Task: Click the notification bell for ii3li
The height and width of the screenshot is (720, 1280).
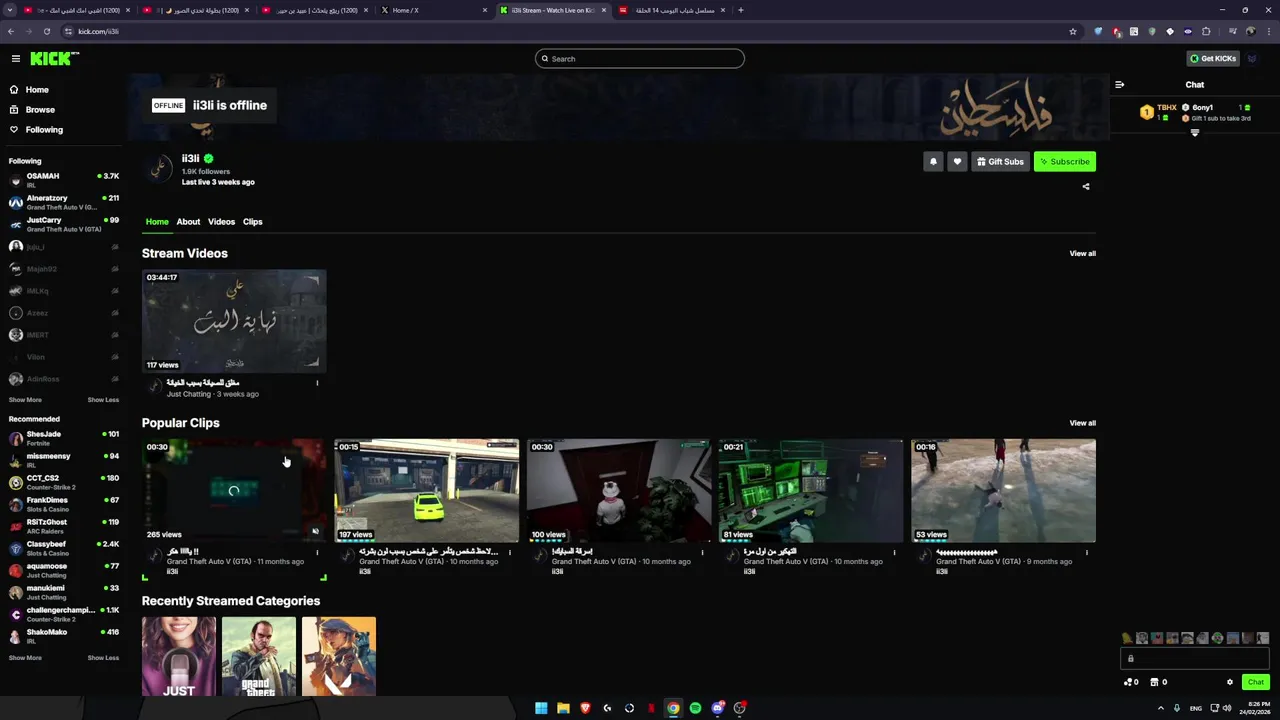Action: 933,162
